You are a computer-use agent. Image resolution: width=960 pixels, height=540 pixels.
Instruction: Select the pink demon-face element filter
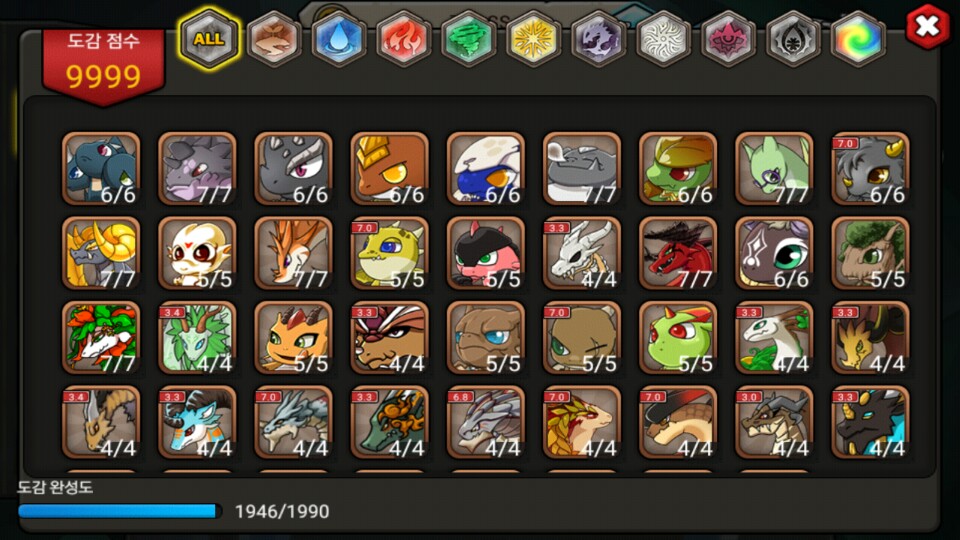728,39
